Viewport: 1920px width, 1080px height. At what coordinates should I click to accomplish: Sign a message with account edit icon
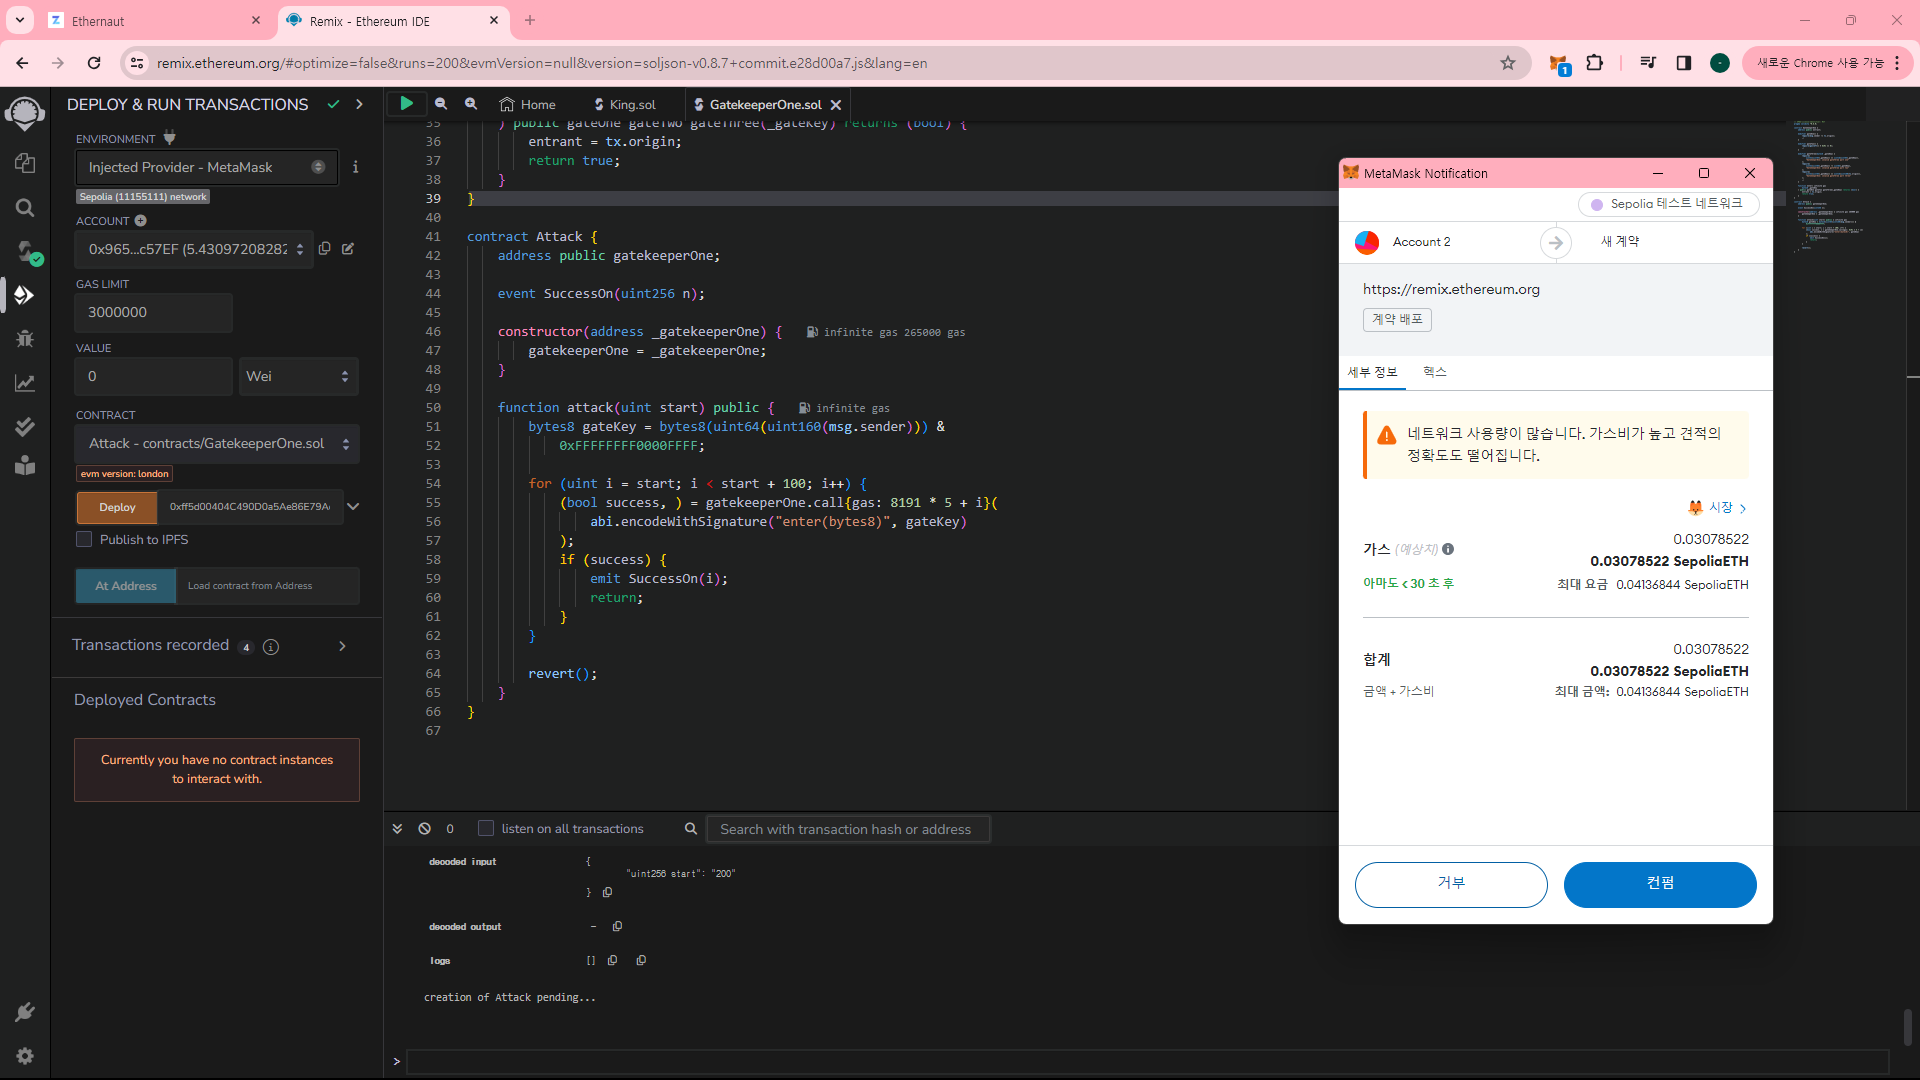348,249
